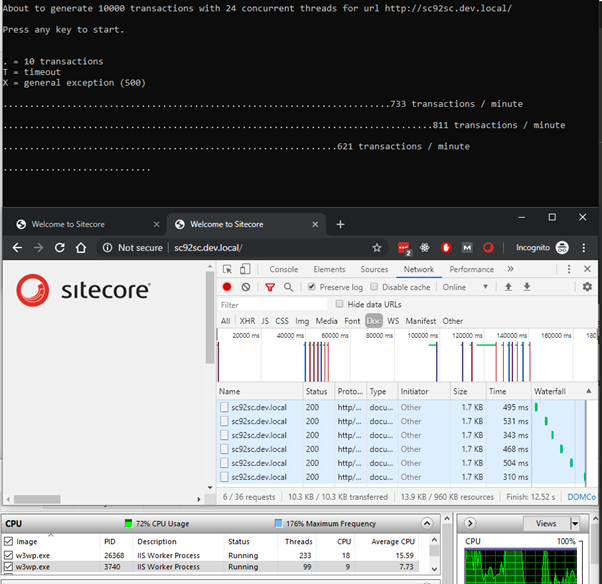The width and height of the screenshot is (602, 584).
Task: Open a new browser tab
Action: click(340, 224)
